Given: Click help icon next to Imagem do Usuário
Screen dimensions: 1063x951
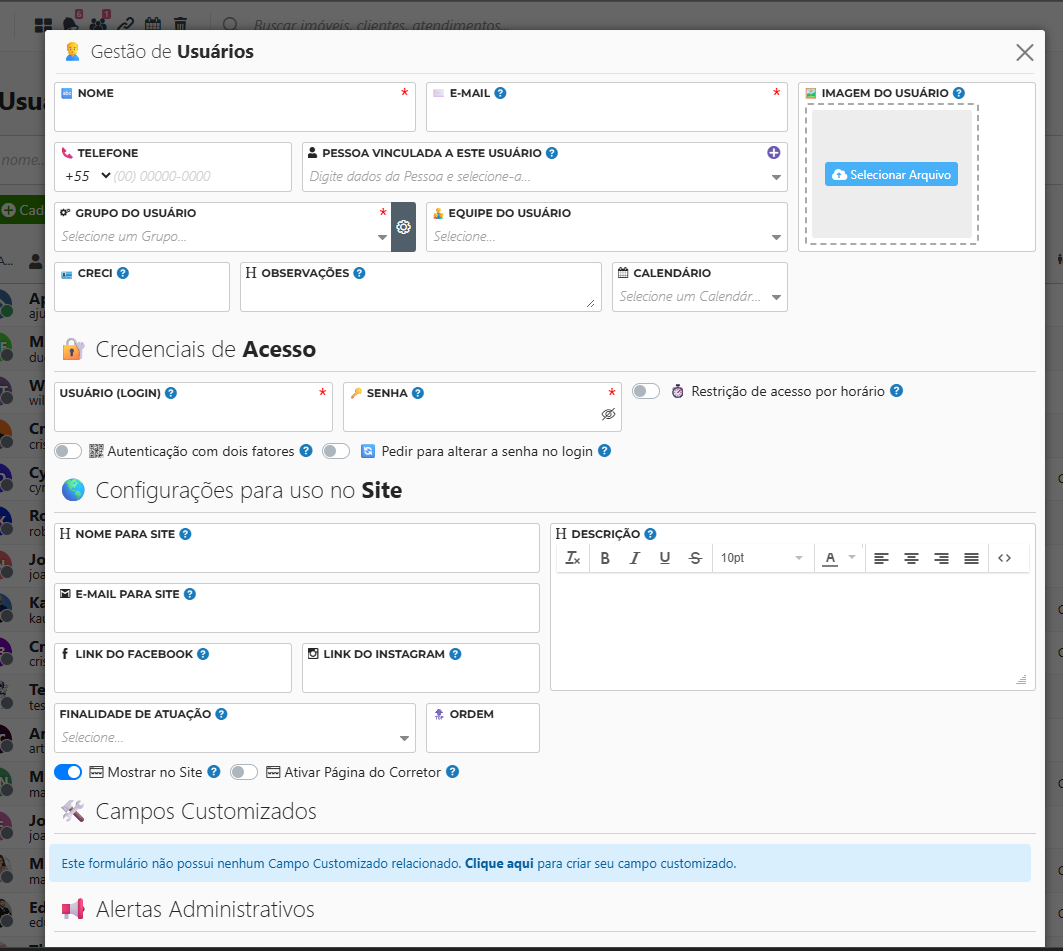Looking at the screenshot, I should [x=959, y=93].
